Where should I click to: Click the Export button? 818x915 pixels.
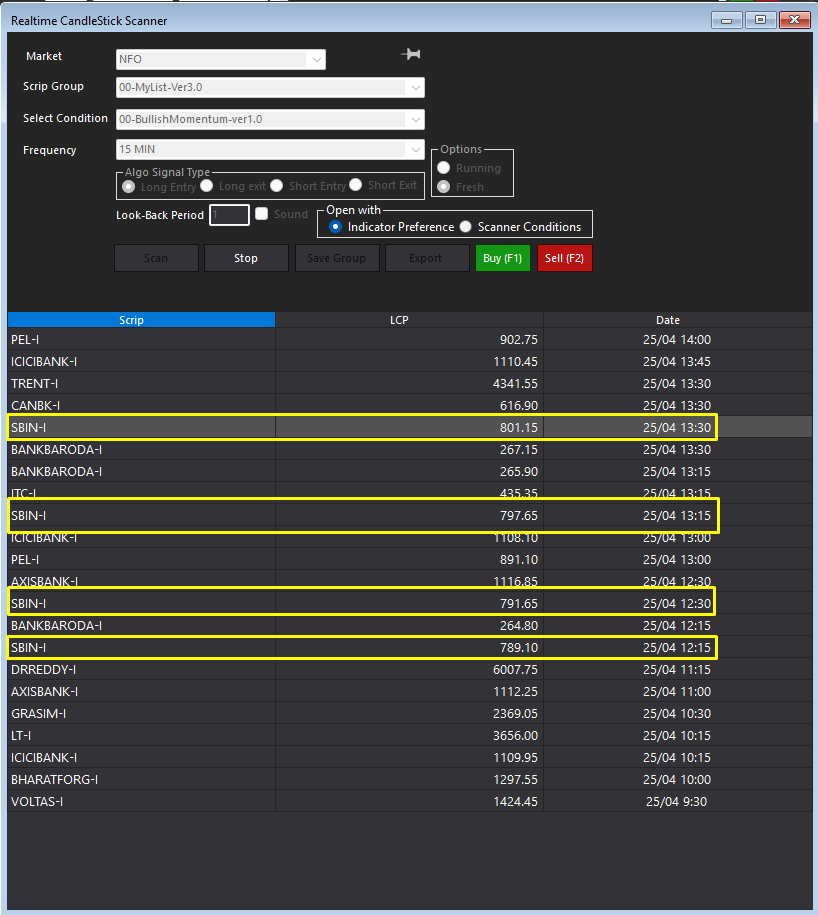[427, 258]
